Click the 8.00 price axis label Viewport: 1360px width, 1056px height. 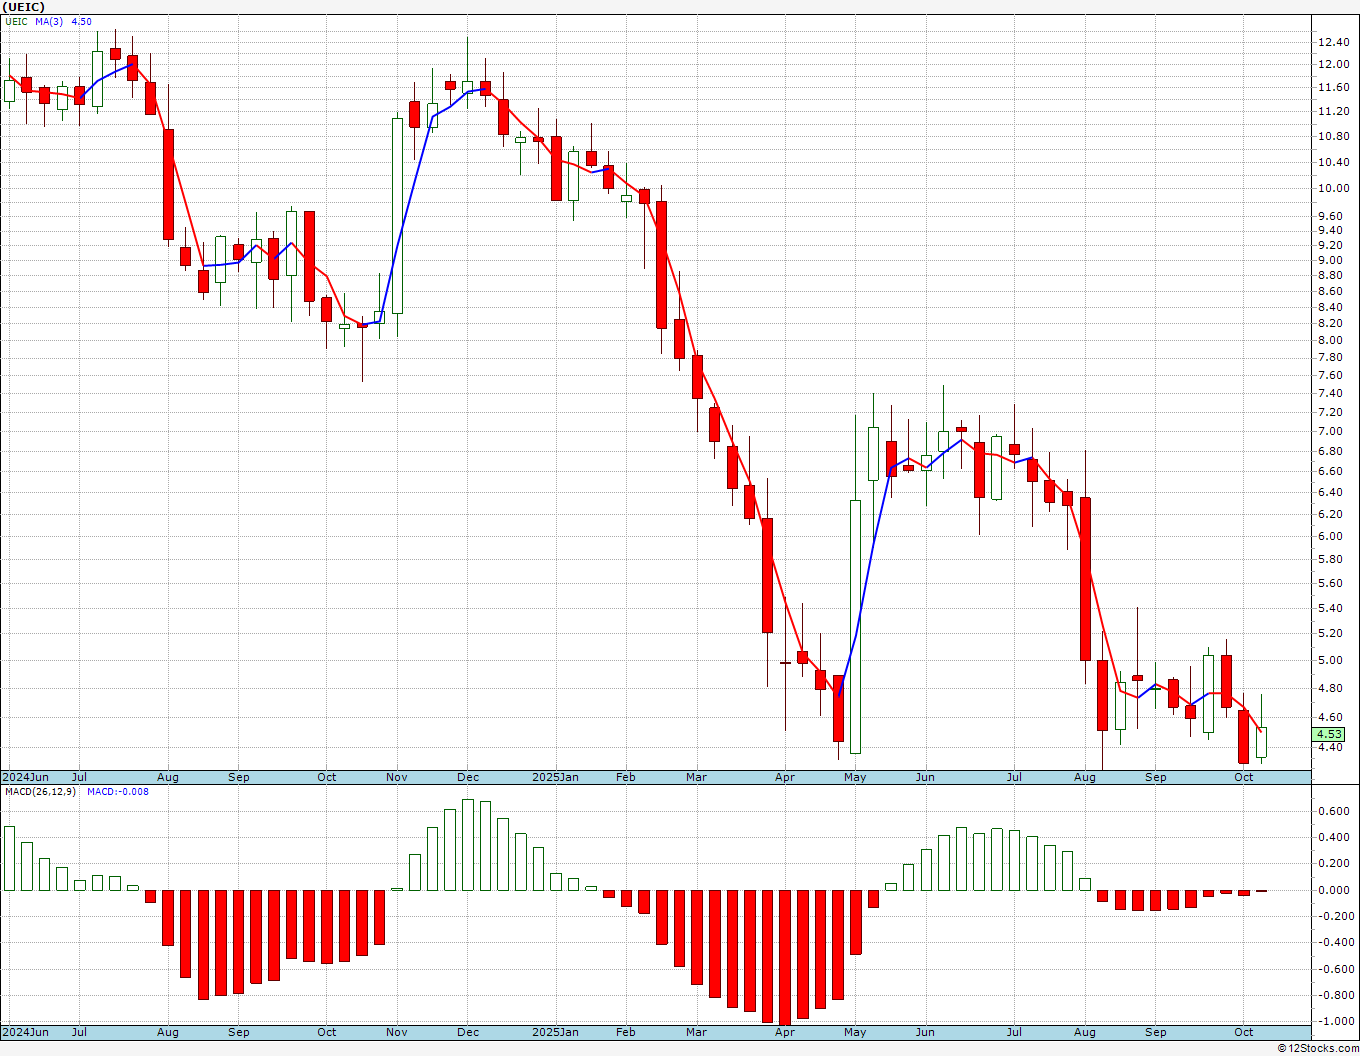coord(1330,340)
